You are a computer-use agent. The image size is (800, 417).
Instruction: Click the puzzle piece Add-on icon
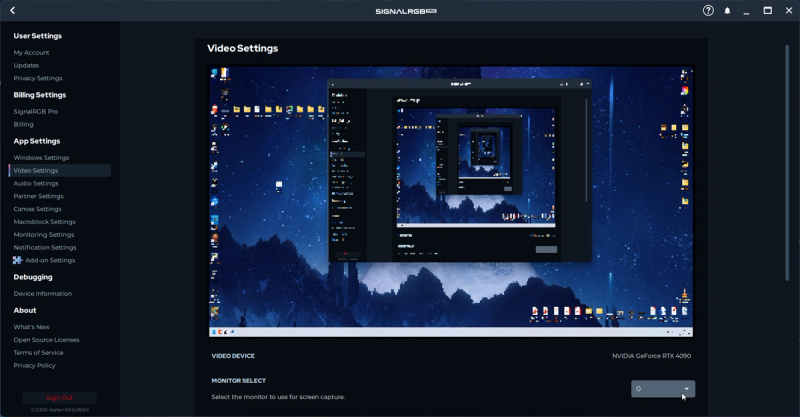click(17, 260)
